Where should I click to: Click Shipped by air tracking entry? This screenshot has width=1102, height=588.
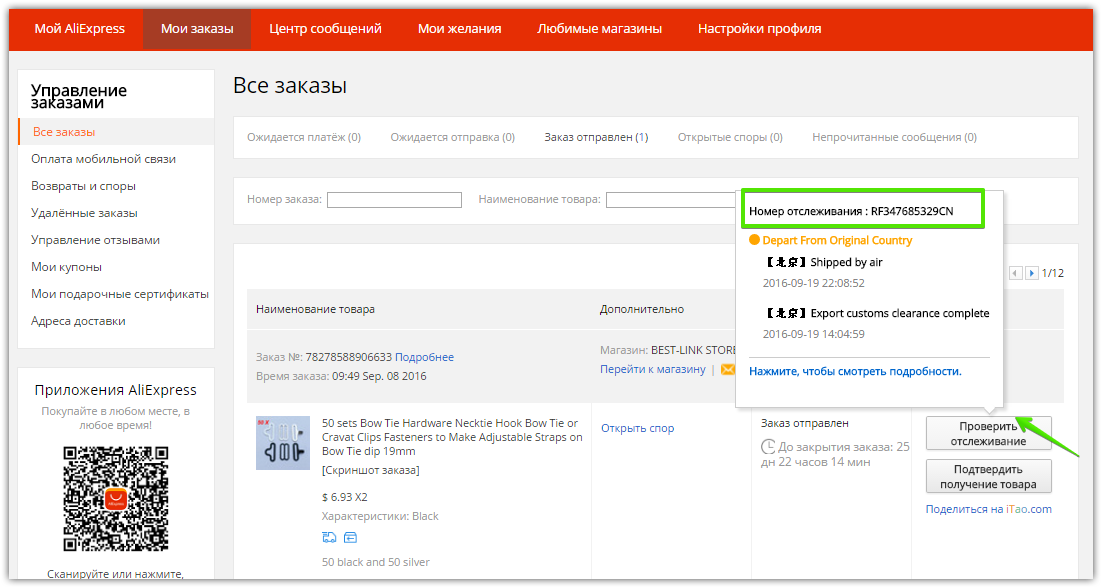tap(823, 262)
